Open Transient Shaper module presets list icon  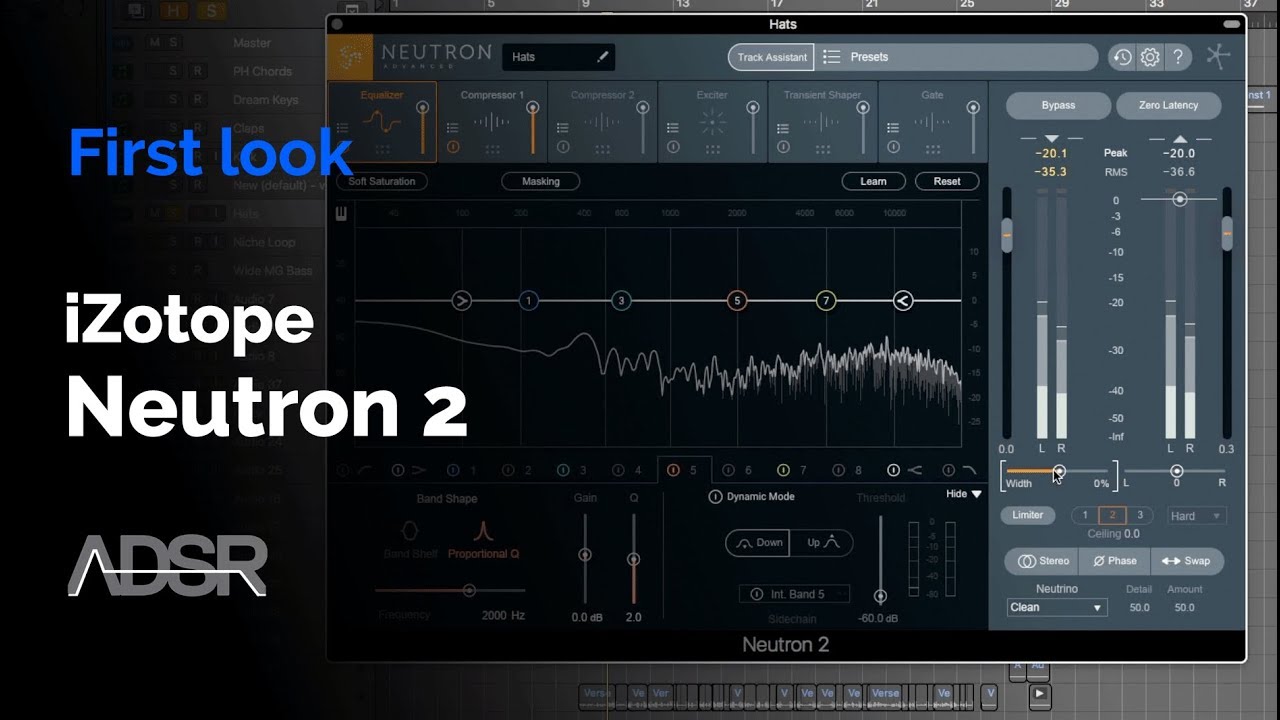tap(782, 128)
